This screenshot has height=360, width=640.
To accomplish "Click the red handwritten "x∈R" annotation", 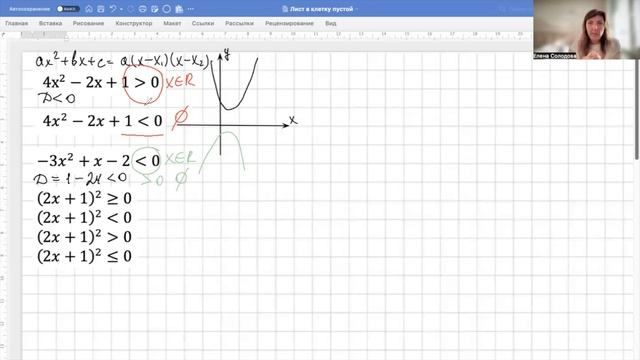I will tap(180, 81).
